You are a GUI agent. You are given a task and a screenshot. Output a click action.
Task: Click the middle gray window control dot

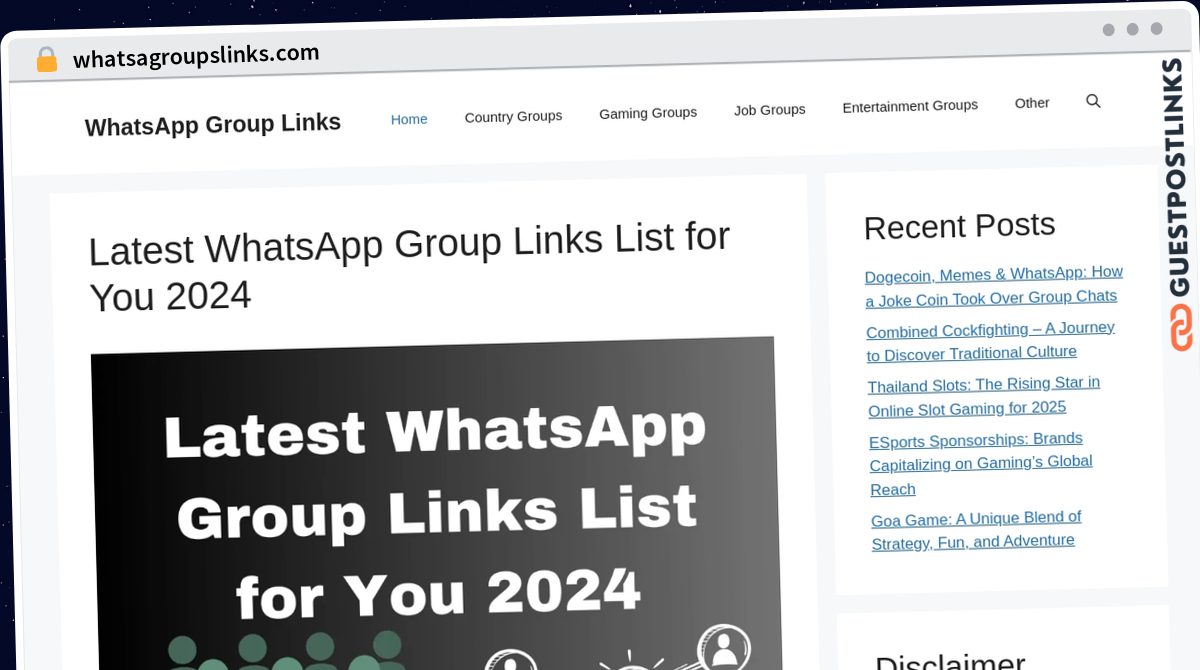(x=1132, y=29)
